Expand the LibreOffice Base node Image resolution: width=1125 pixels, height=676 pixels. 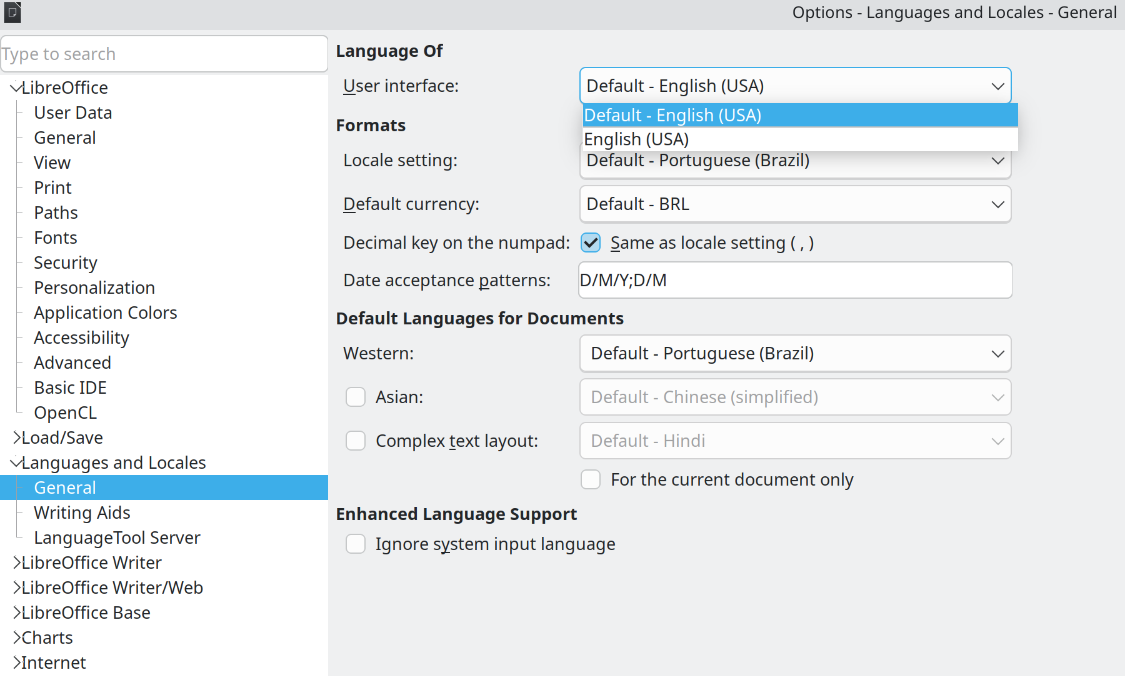[x=16, y=613]
